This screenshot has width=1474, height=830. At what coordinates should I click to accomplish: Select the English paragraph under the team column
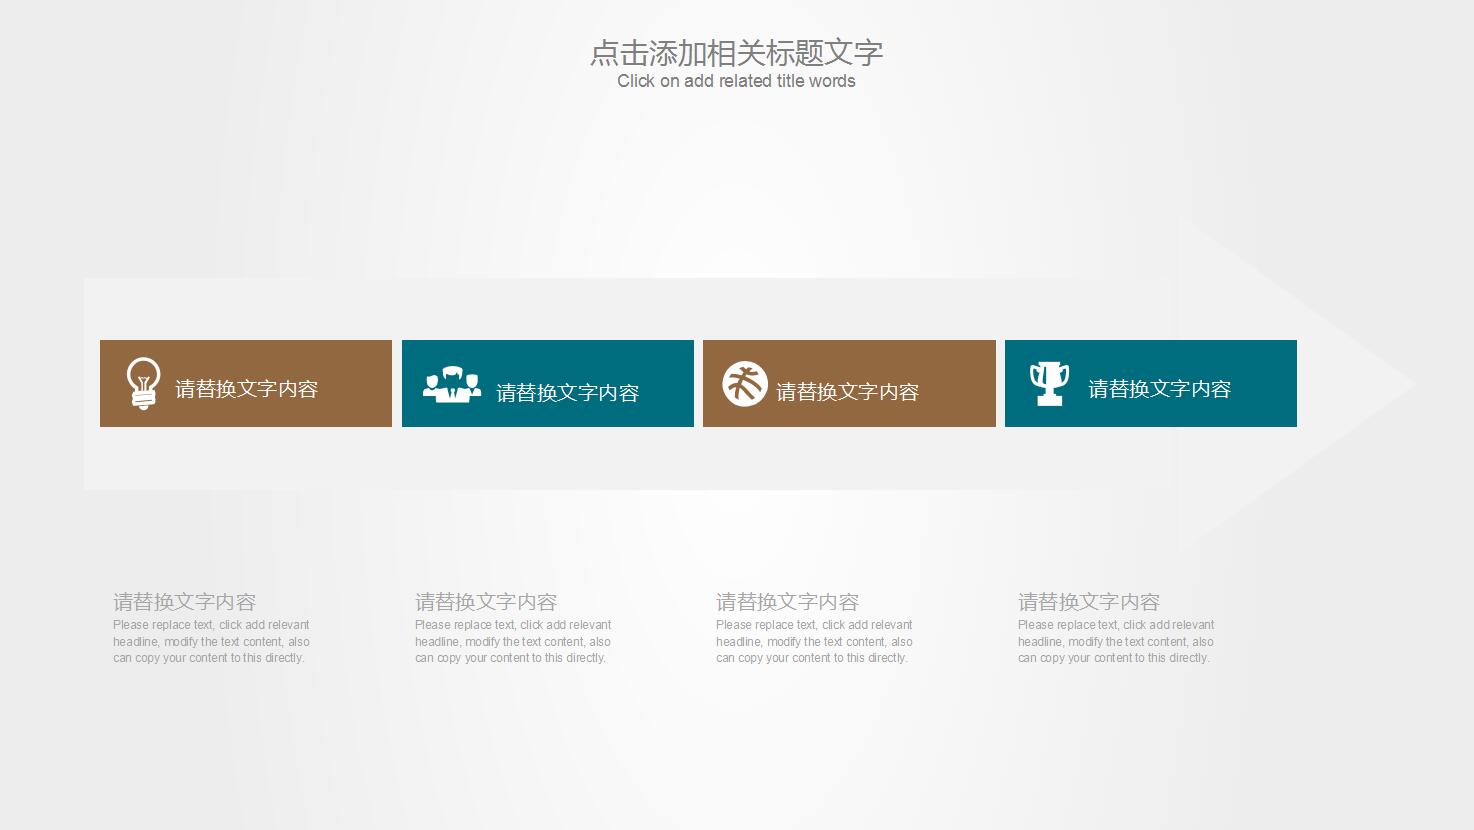(513, 642)
